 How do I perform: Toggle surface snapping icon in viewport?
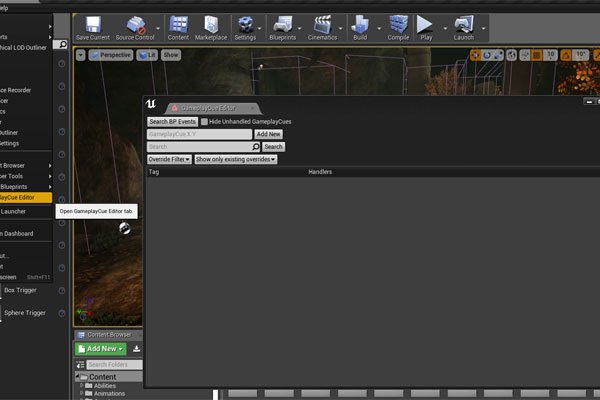click(x=525, y=56)
